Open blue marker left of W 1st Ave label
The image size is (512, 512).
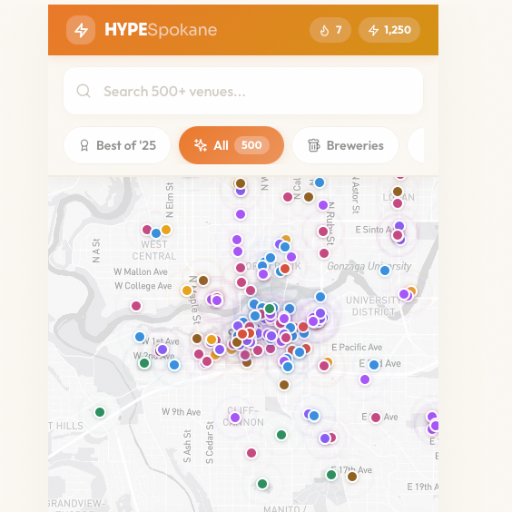point(140,337)
